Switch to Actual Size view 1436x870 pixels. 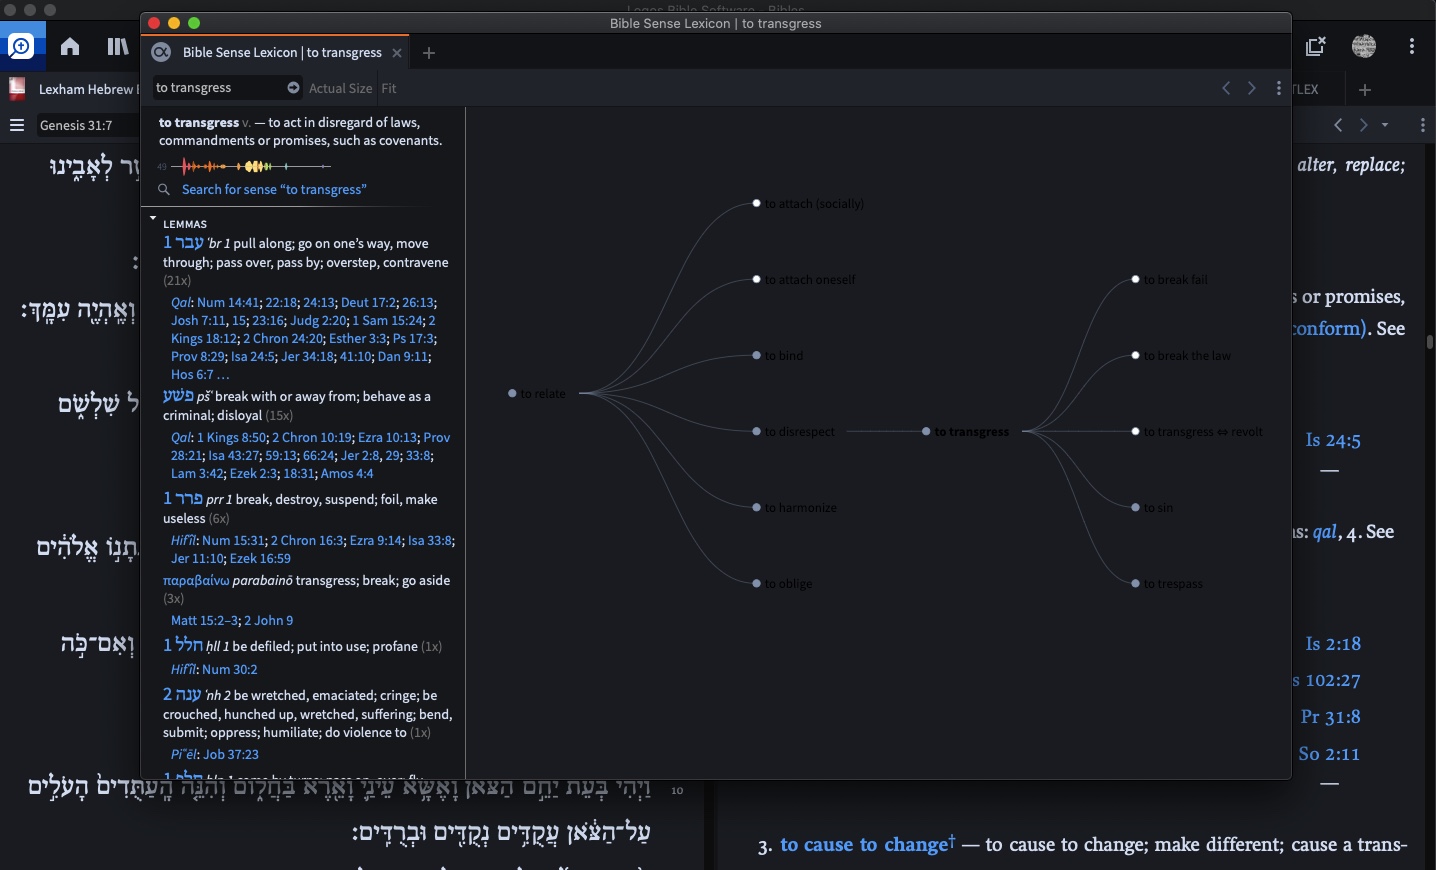(340, 89)
